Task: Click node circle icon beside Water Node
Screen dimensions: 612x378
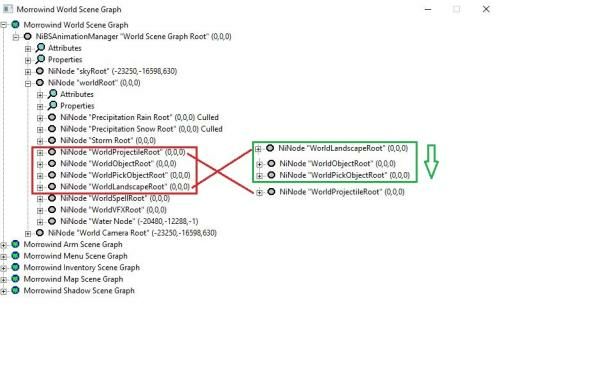Action: click(52, 221)
